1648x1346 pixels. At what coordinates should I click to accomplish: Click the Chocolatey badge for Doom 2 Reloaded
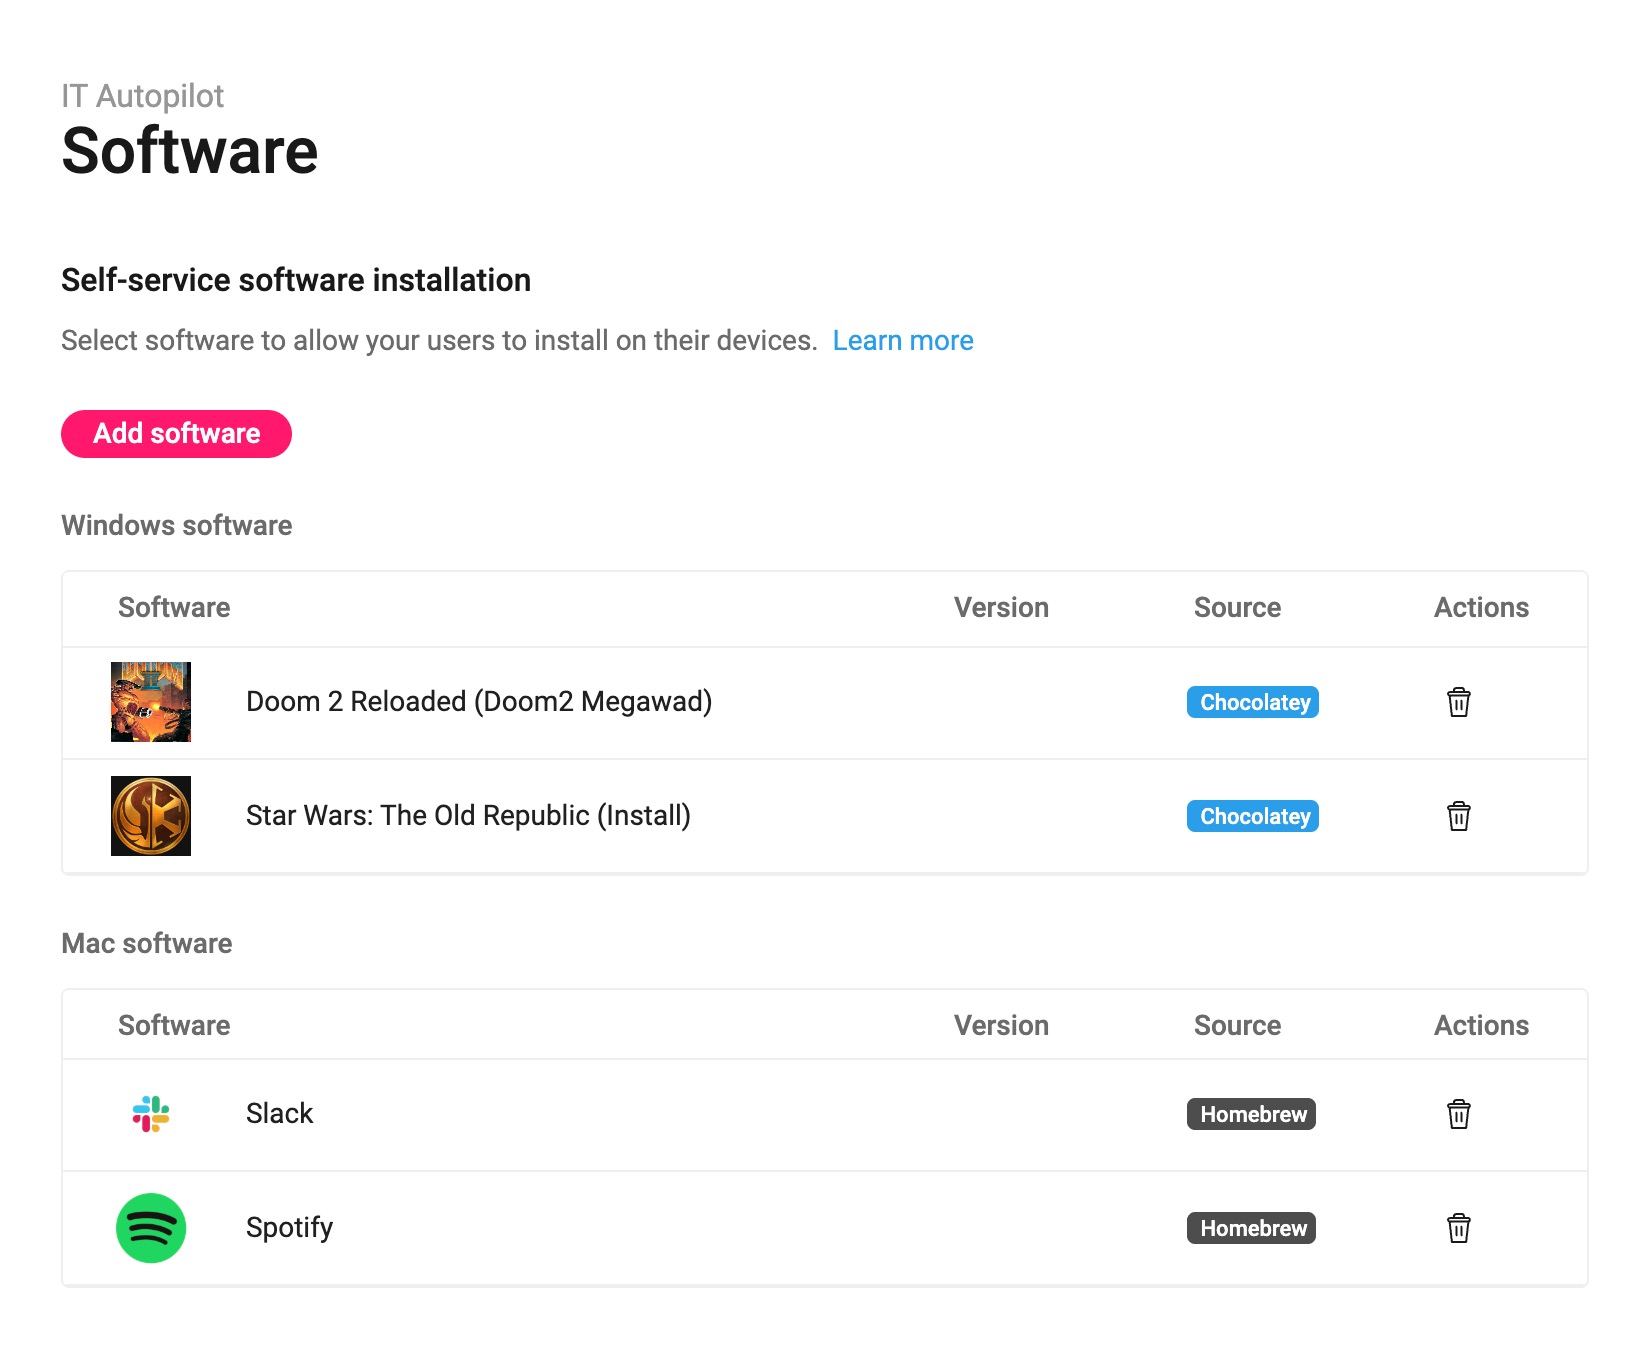(x=1253, y=702)
